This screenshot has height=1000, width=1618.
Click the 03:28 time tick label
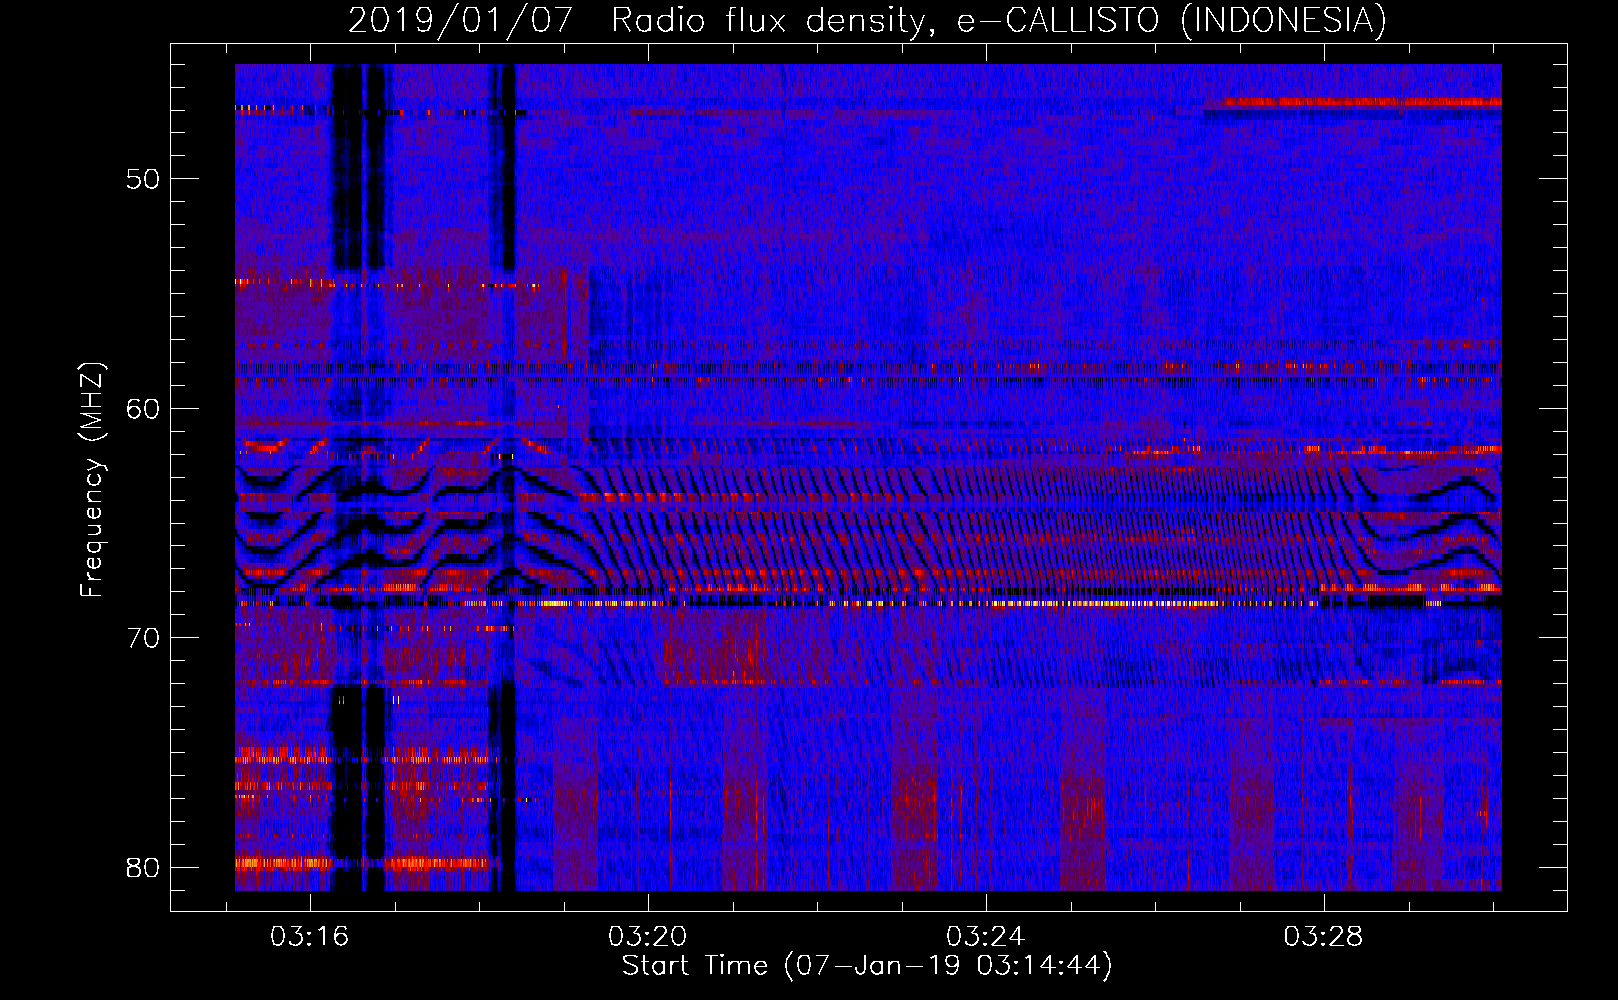click(x=1323, y=937)
